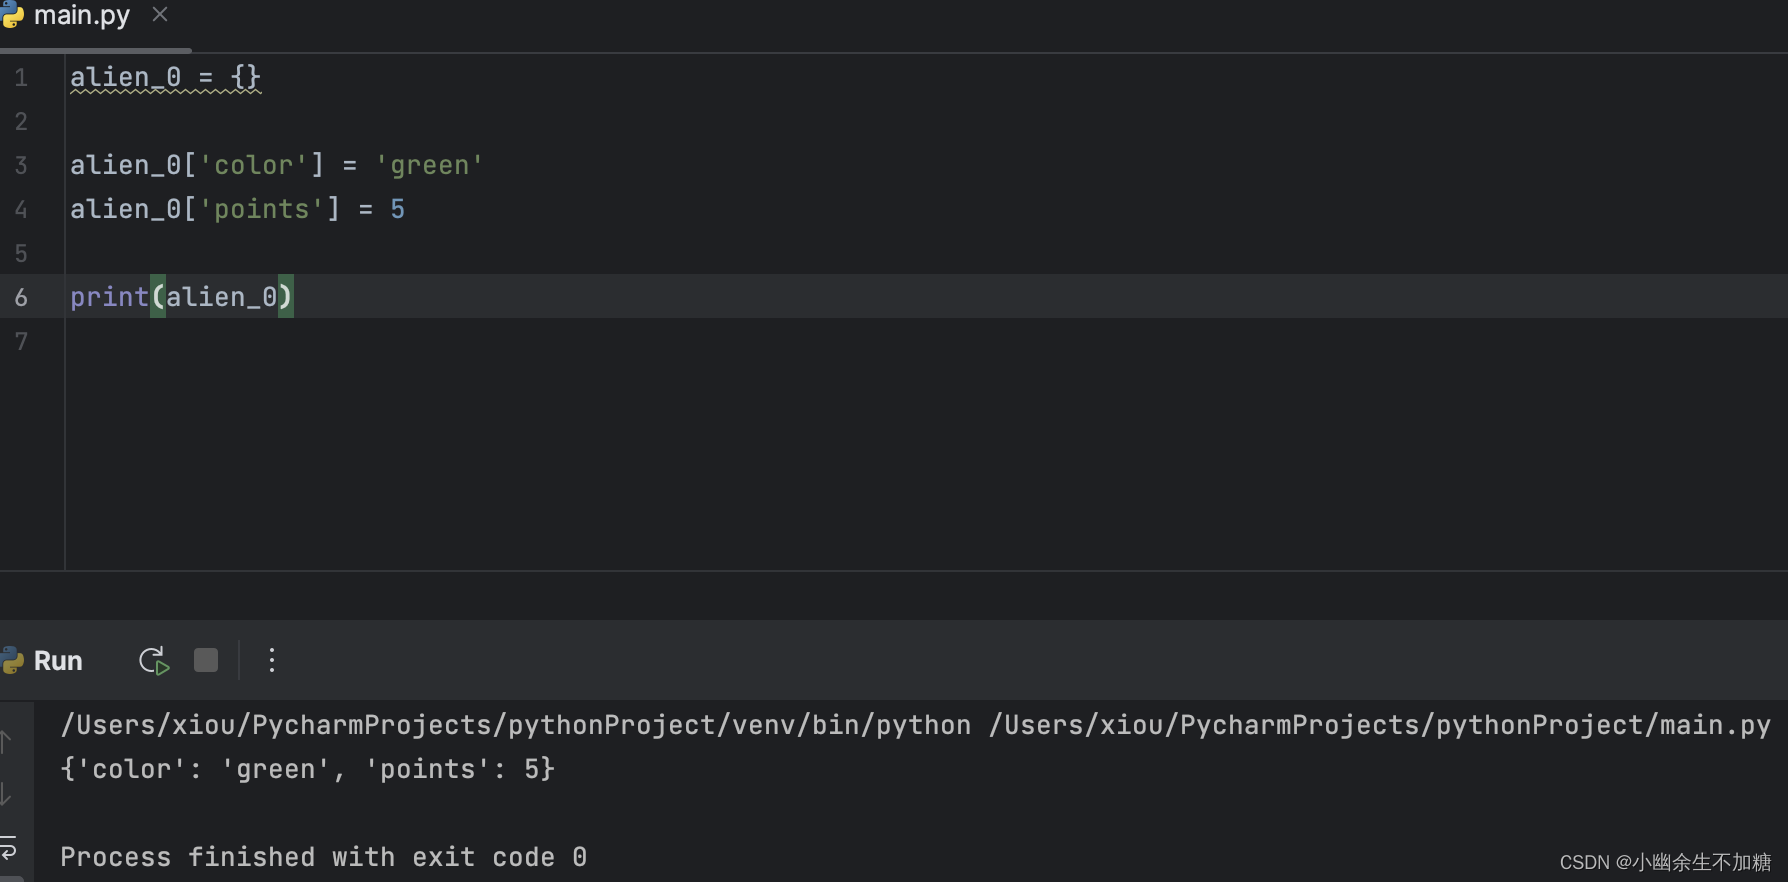Click line number 4 in the gutter

[x=21, y=210]
